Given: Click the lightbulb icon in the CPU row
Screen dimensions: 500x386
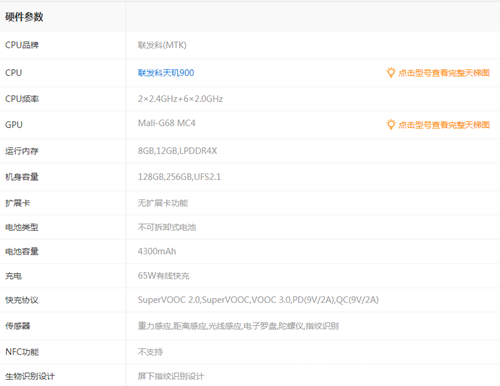Looking at the screenshot, I should 391,72.
